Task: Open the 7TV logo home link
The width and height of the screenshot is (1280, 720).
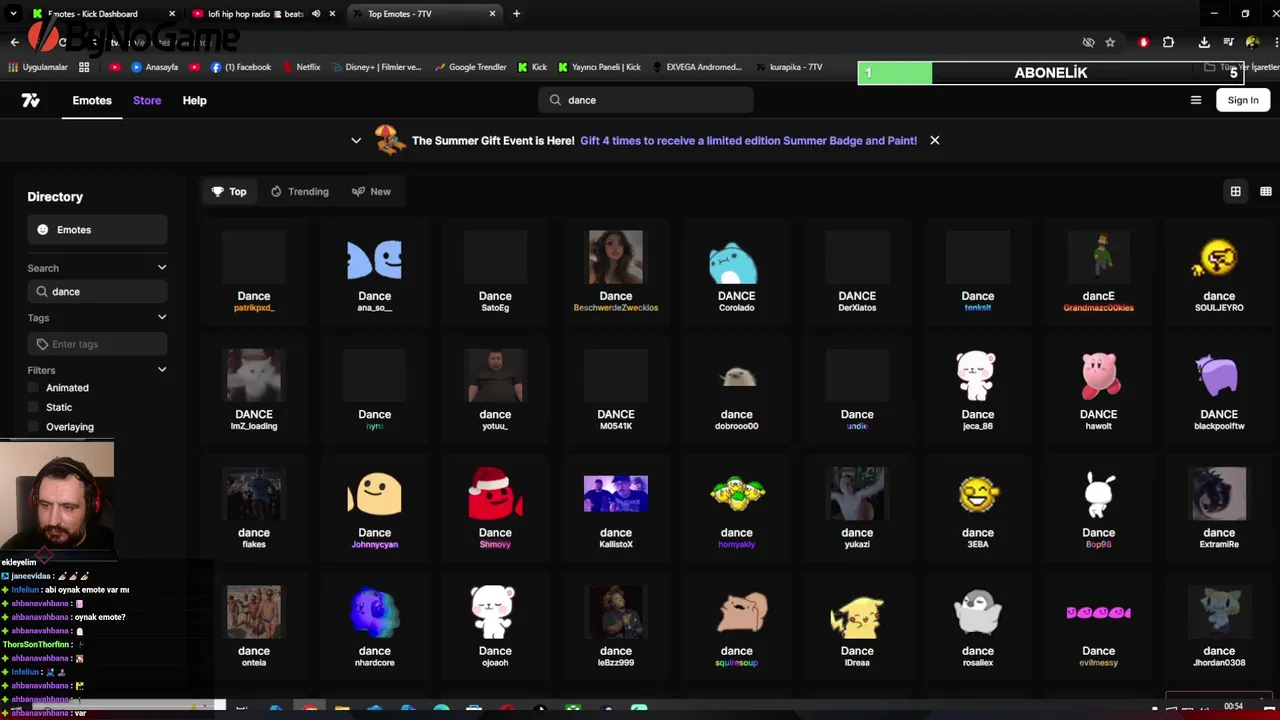Action: pos(31,100)
